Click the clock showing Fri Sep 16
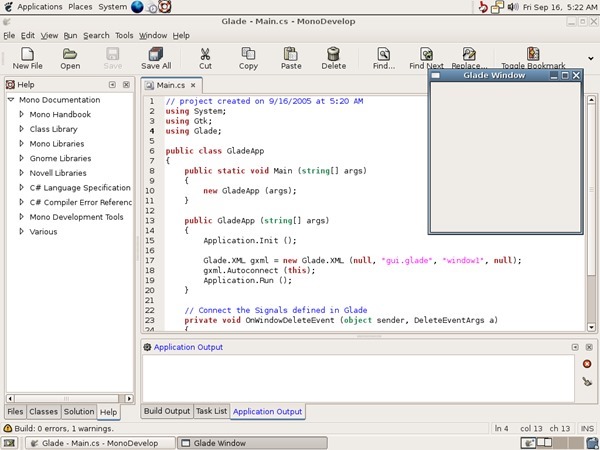The height and width of the screenshot is (450, 600). [559, 7]
